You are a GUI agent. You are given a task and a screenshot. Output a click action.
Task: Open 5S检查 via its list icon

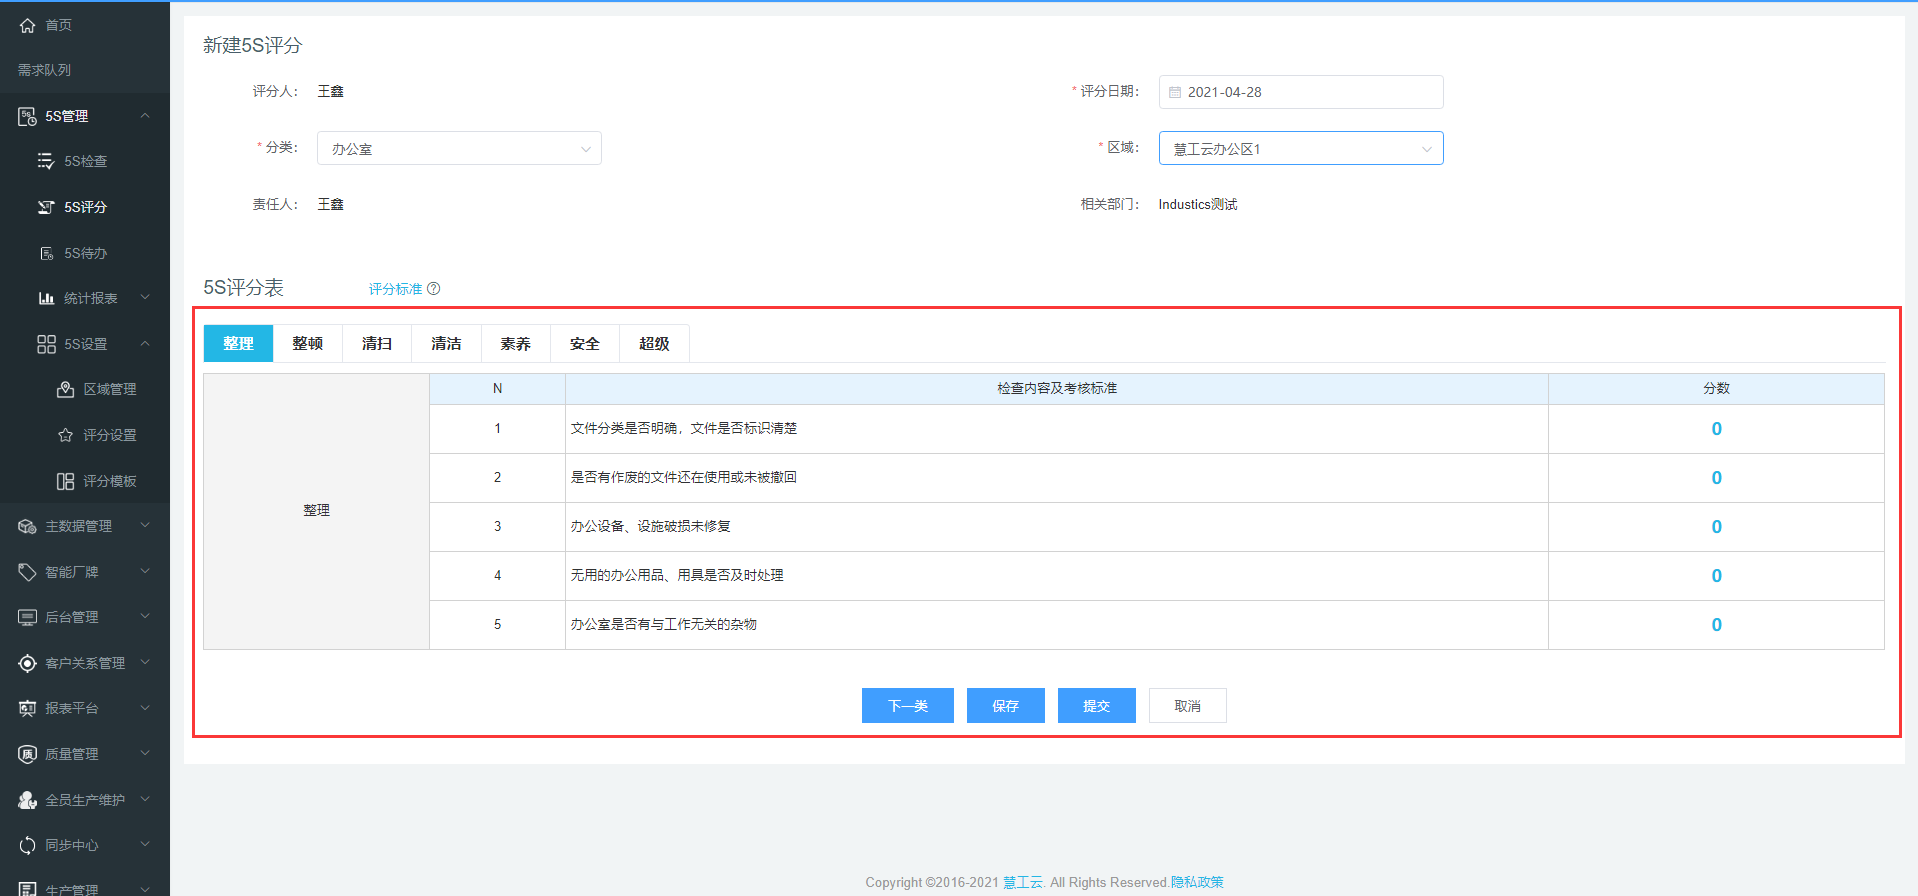46,161
